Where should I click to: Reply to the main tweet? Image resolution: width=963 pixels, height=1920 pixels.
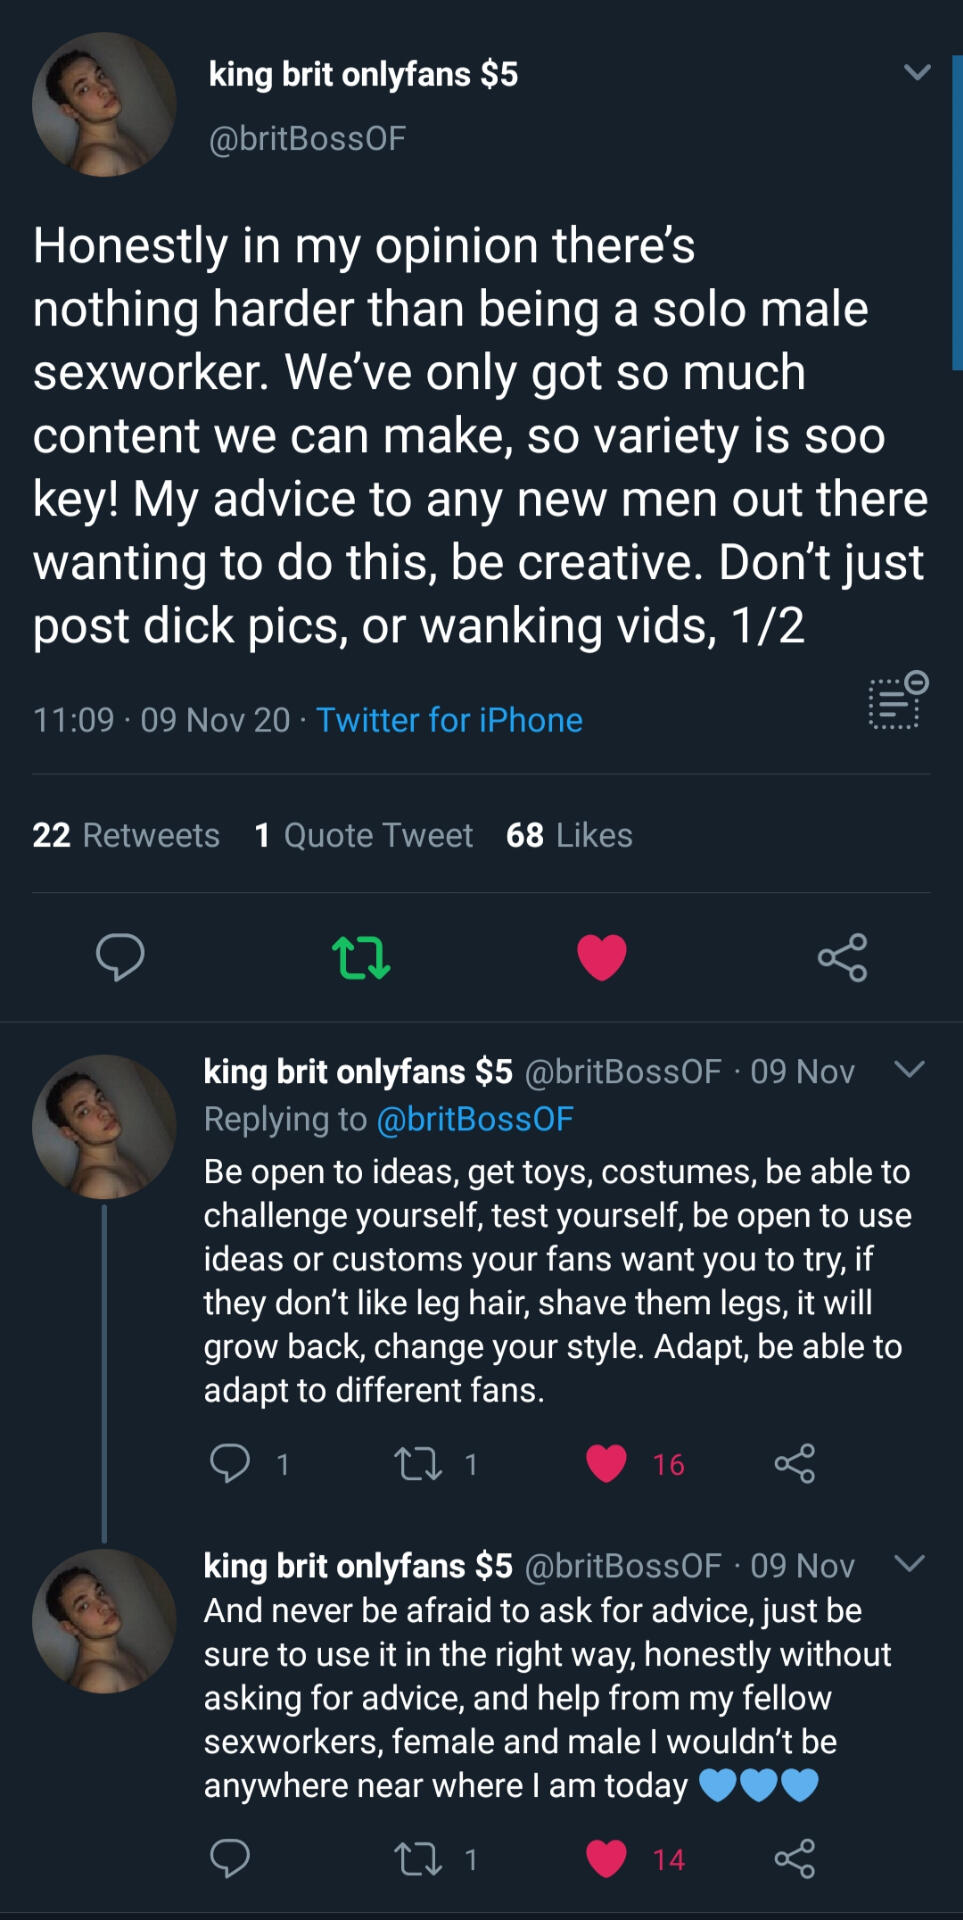[120, 957]
